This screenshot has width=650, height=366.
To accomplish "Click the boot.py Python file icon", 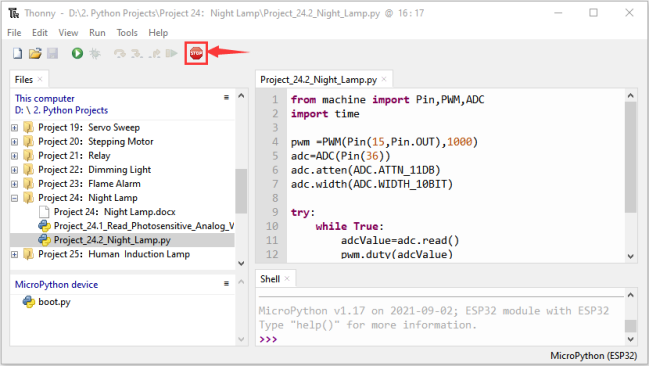I will (x=29, y=302).
